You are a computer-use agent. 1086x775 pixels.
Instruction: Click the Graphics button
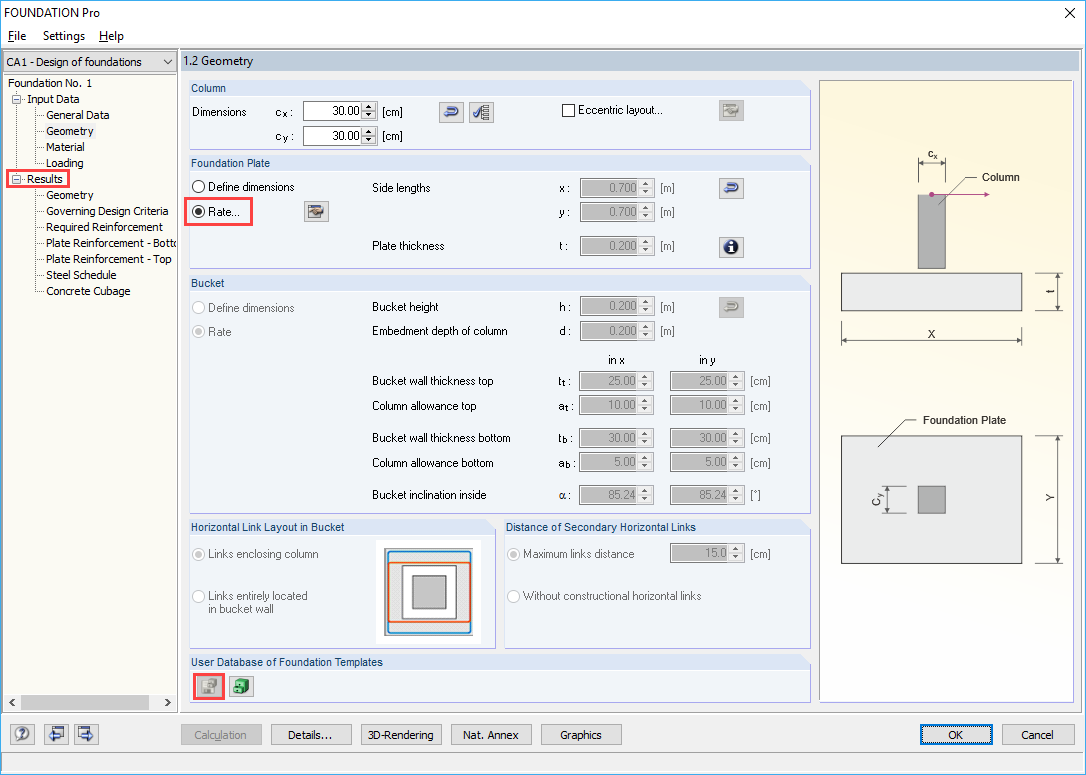(x=581, y=735)
